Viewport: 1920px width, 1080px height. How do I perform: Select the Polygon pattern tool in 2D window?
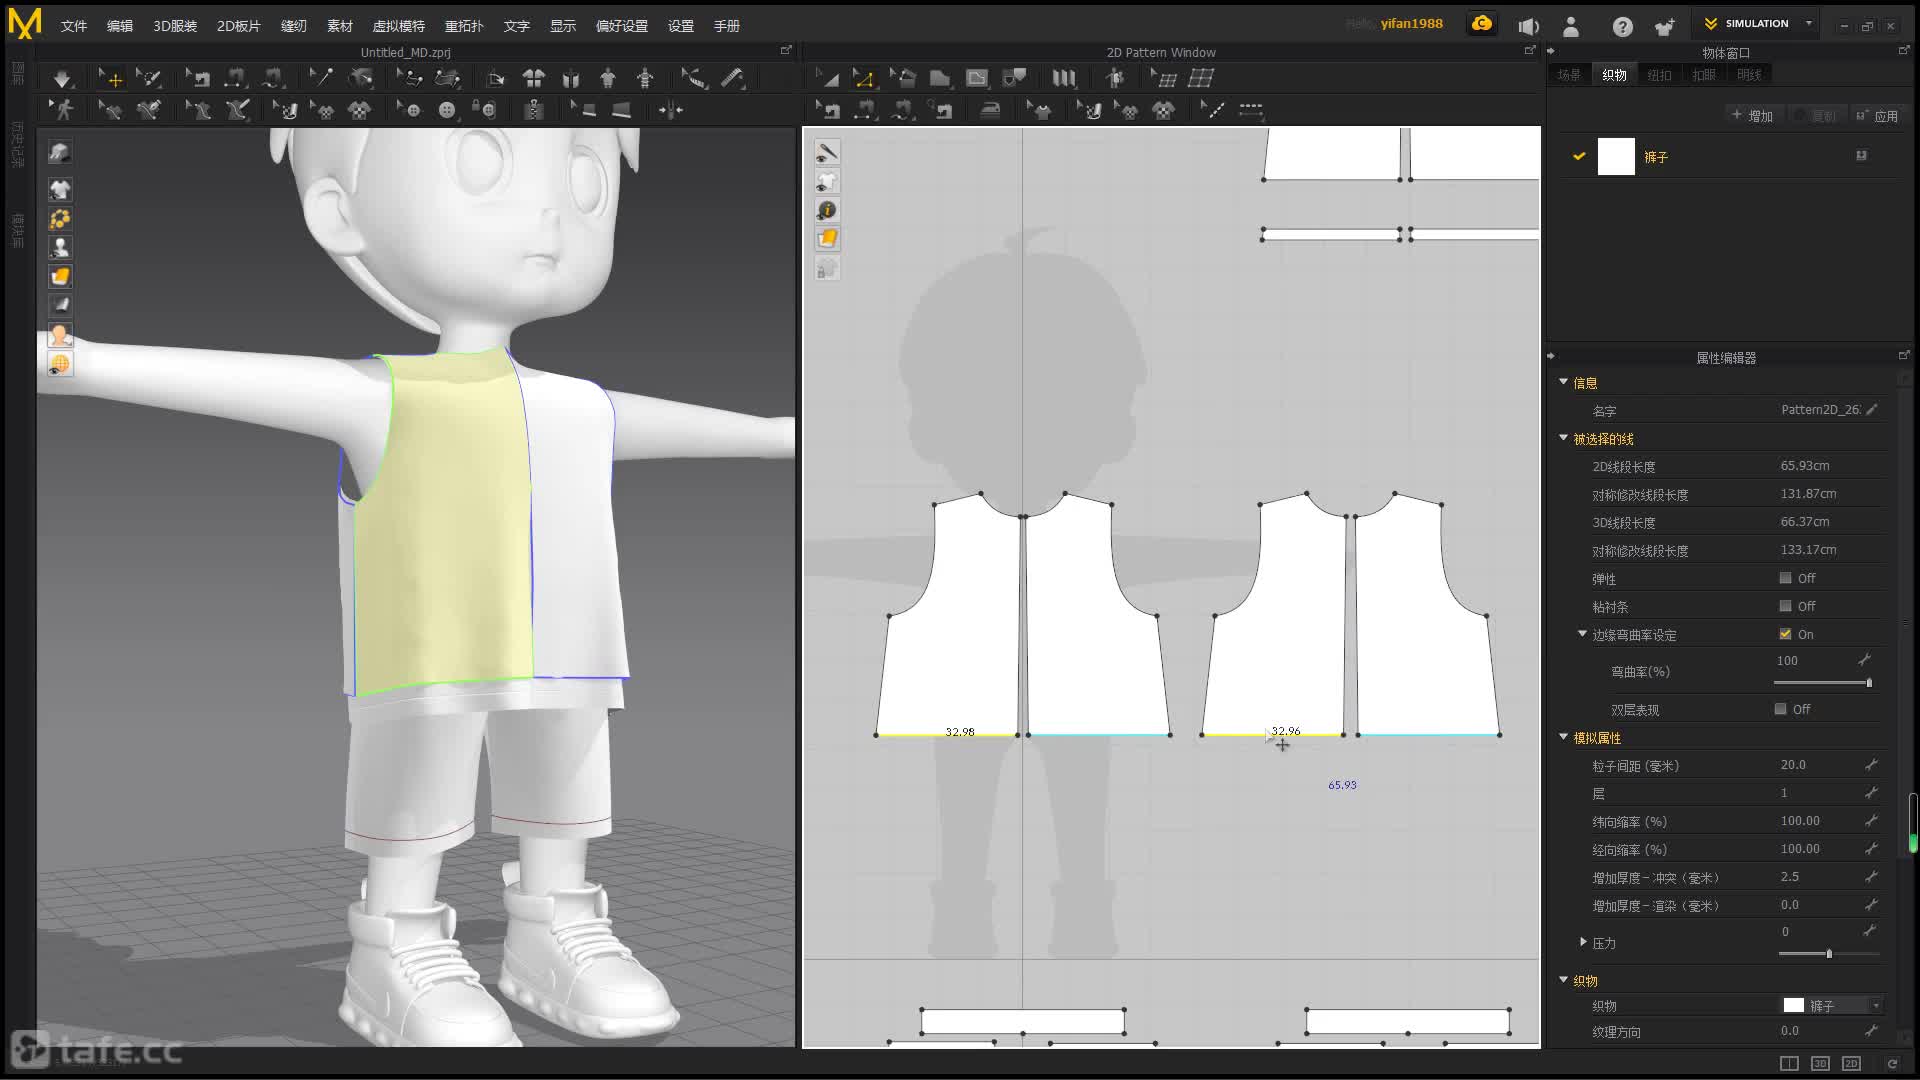click(x=939, y=78)
